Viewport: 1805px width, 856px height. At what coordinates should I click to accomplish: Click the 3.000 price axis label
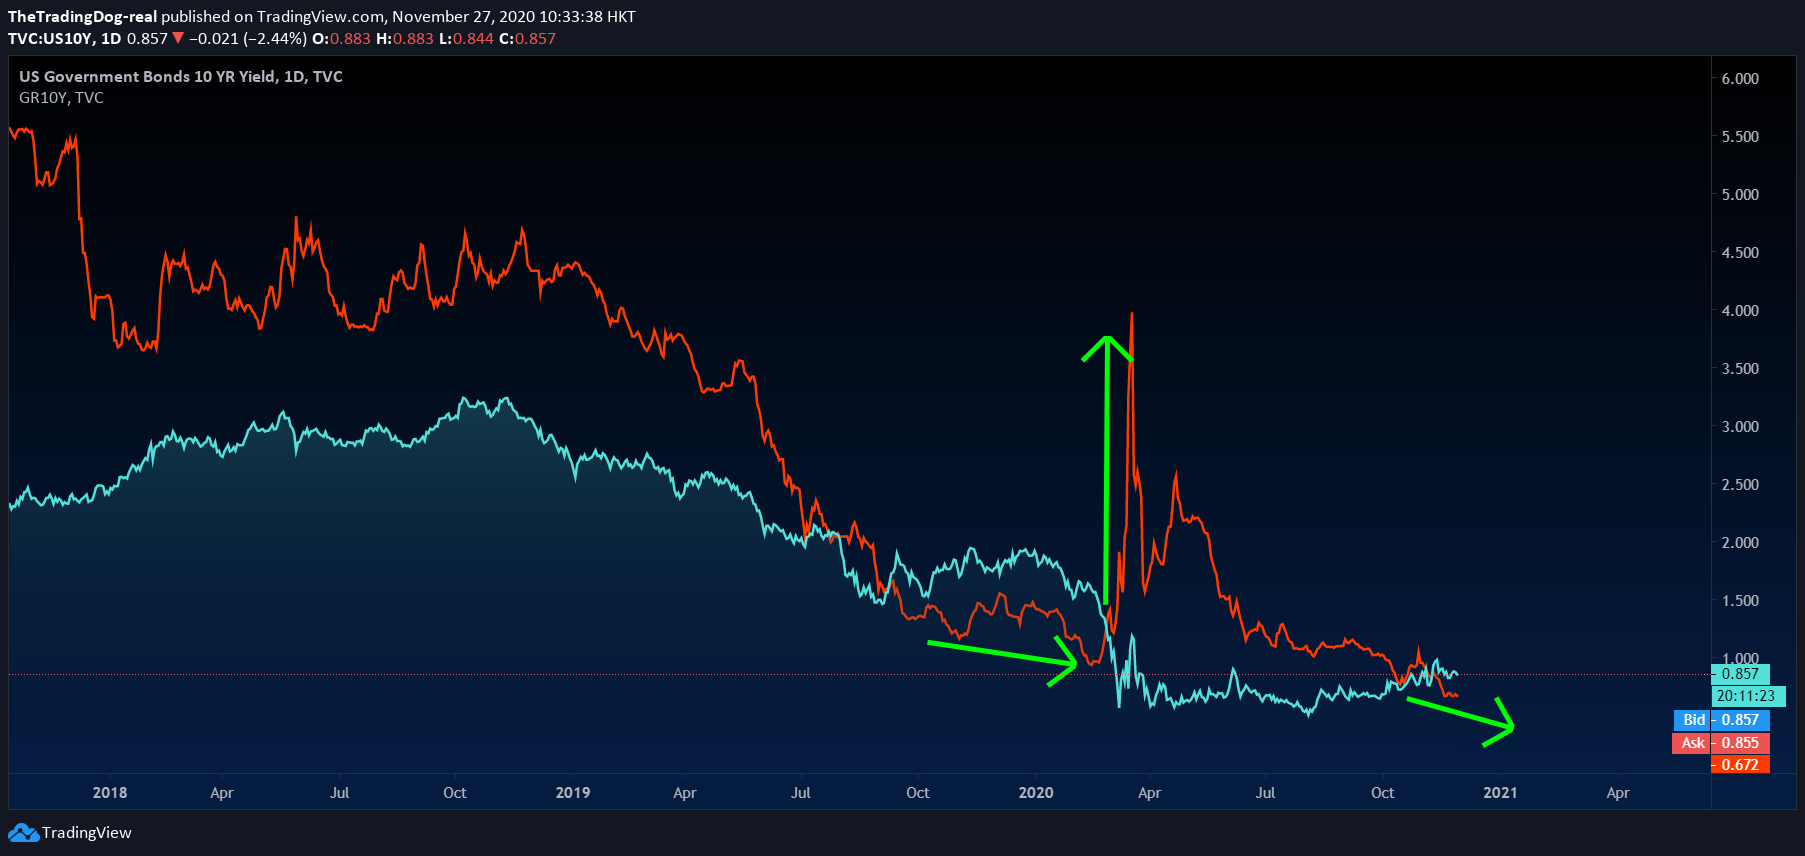tap(1740, 426)
